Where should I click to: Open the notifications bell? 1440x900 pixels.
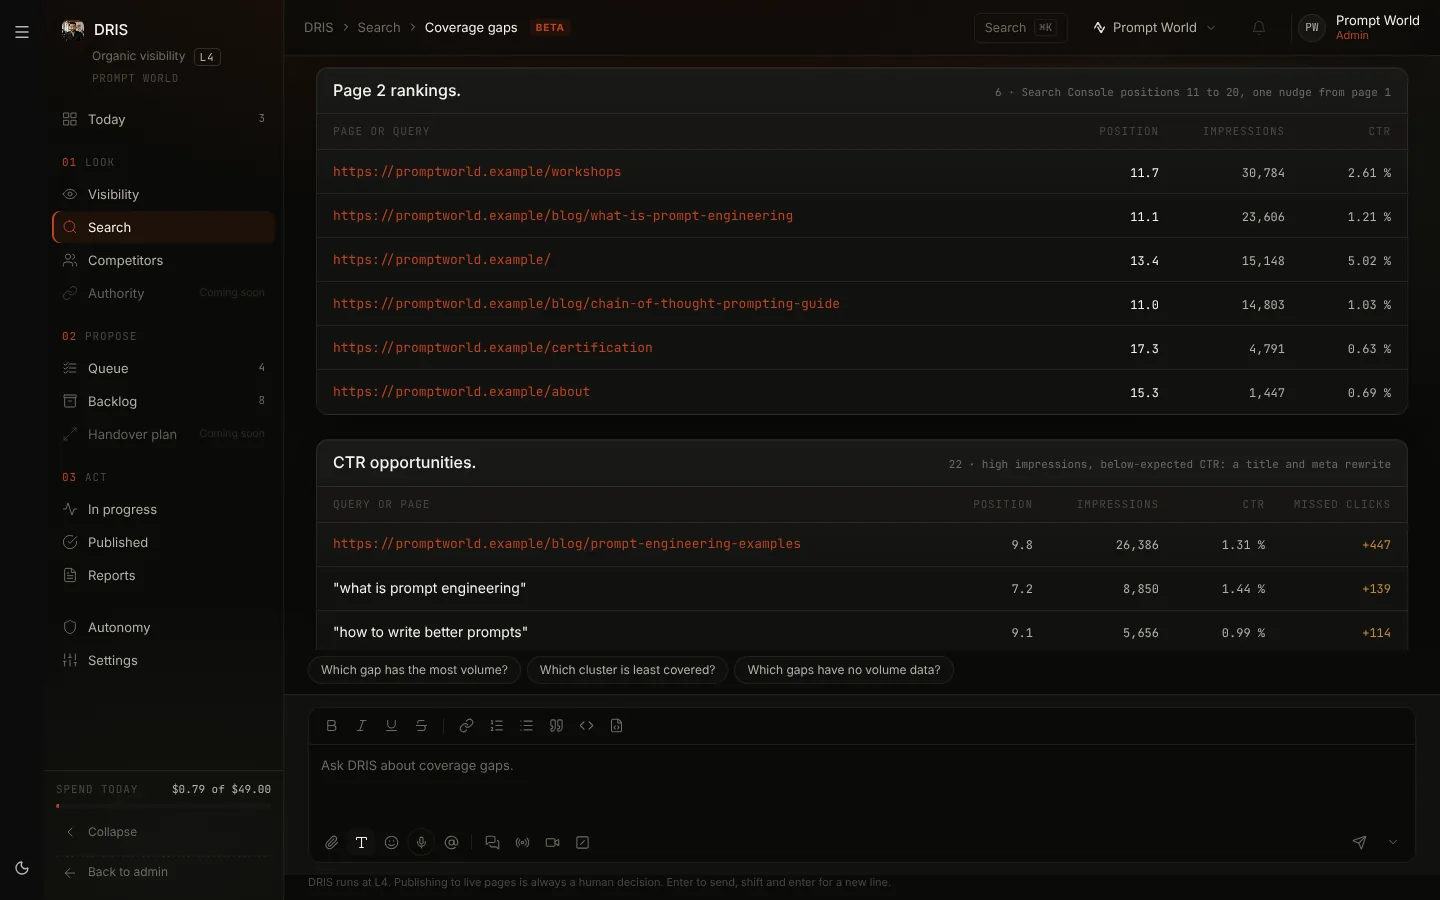[1259, 28]
